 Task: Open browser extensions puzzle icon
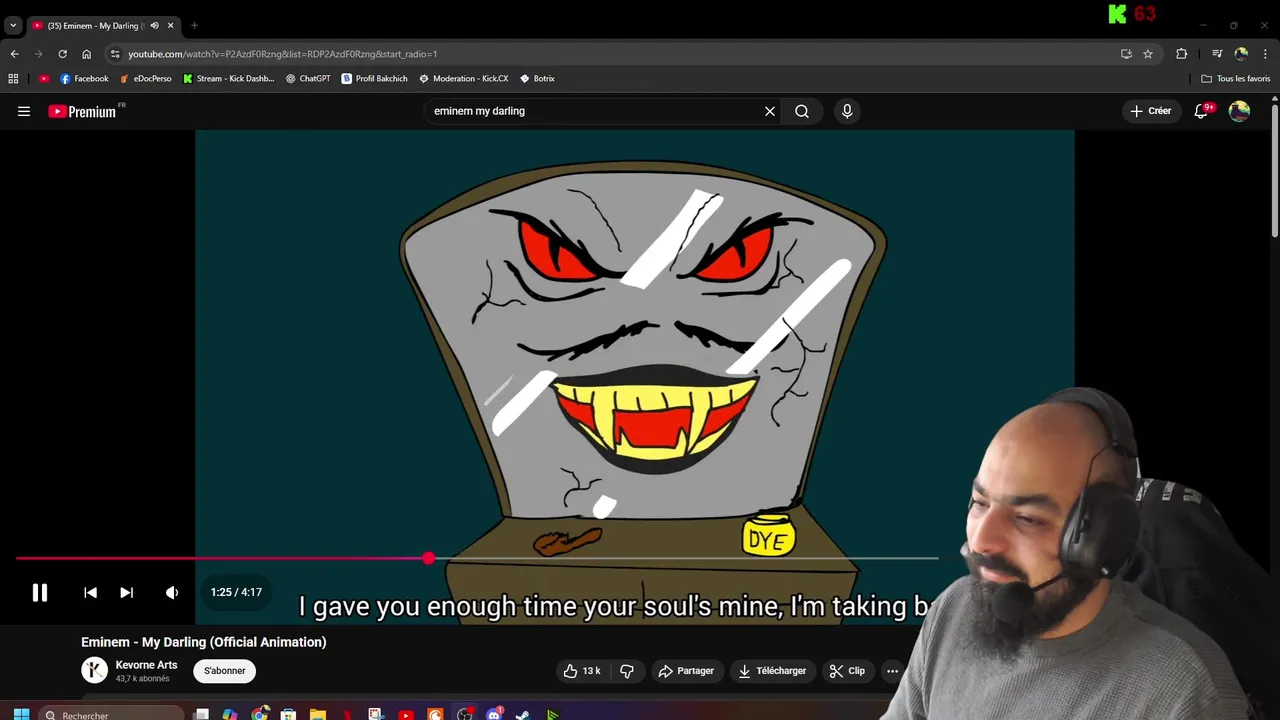tap(1182, 54)
